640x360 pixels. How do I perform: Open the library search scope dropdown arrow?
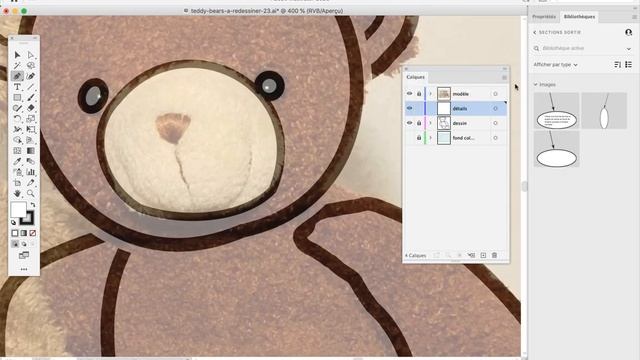tap(629, 49)
